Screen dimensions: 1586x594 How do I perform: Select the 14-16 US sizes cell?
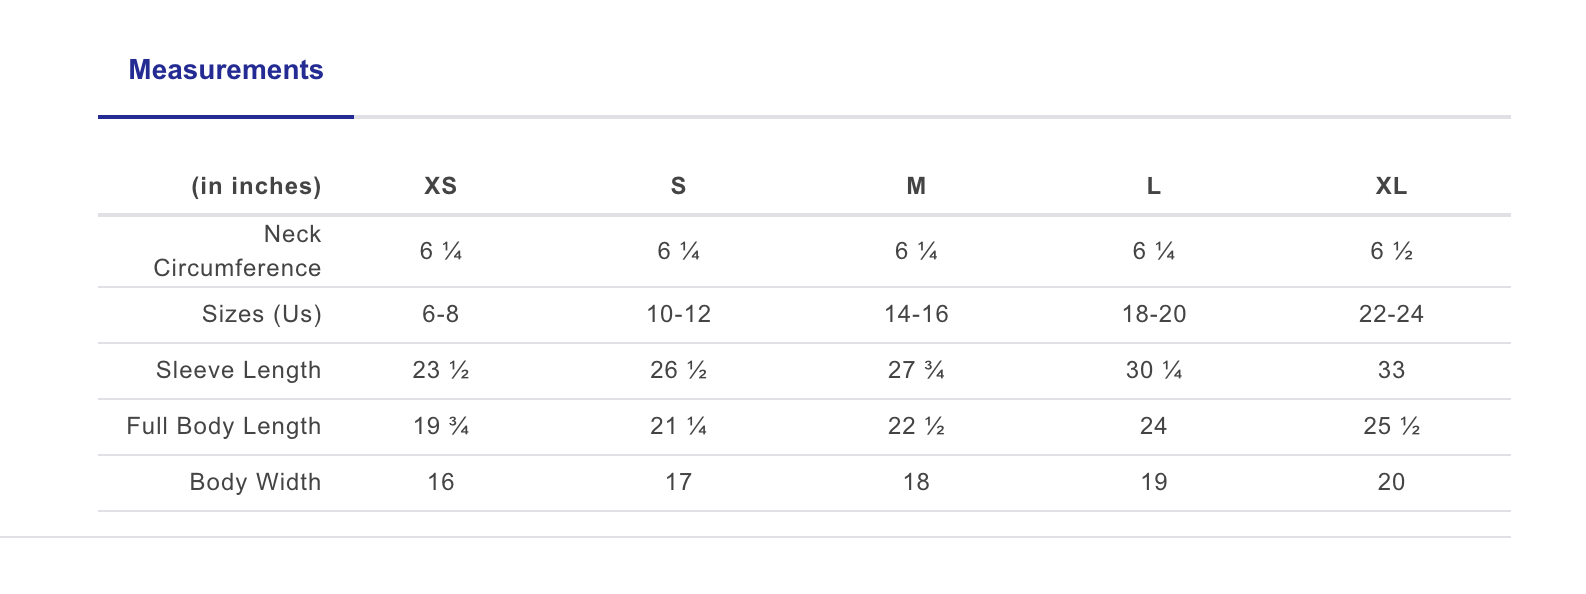point(916,314)
